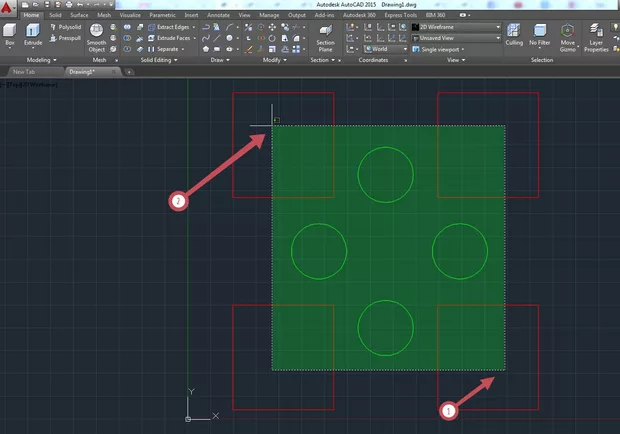Open the Separate dropdown arrow
The image size is (620, 434).
183,49
